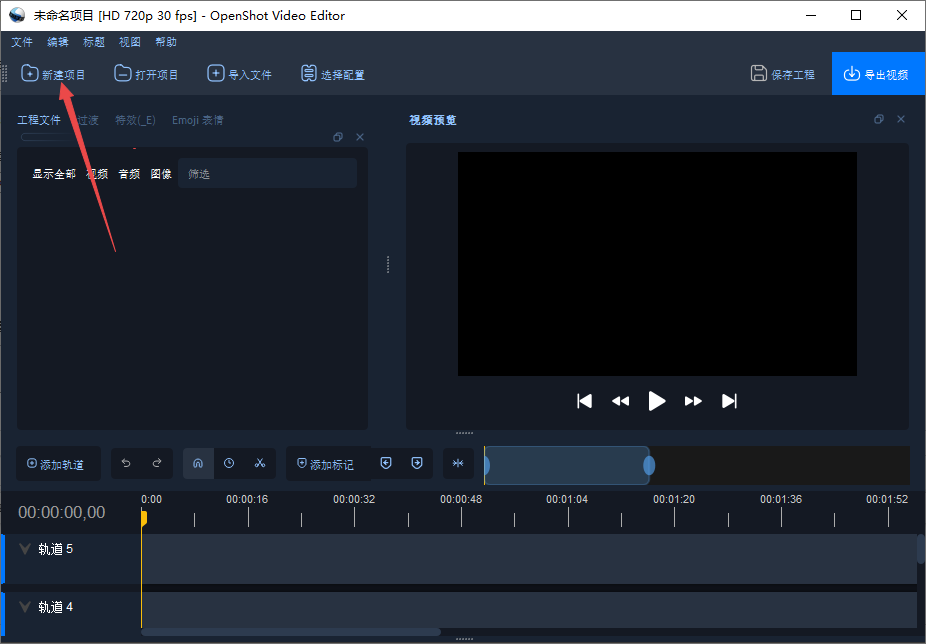Click the rewind button in preview
The height and width of the screenshot is (644, 926).
[620, 401]
